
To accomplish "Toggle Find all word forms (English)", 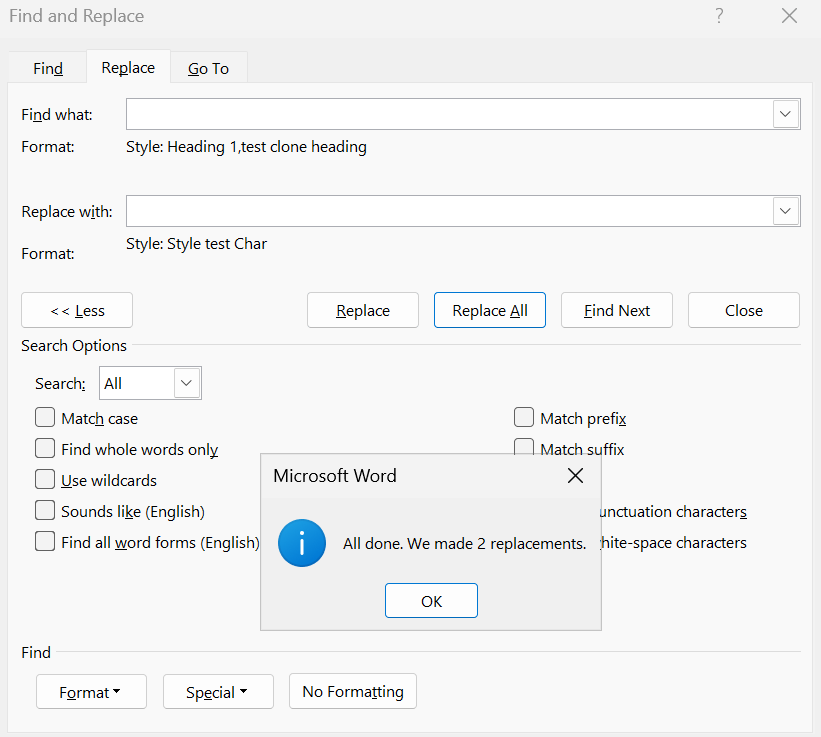I will (x=45, y=541).
